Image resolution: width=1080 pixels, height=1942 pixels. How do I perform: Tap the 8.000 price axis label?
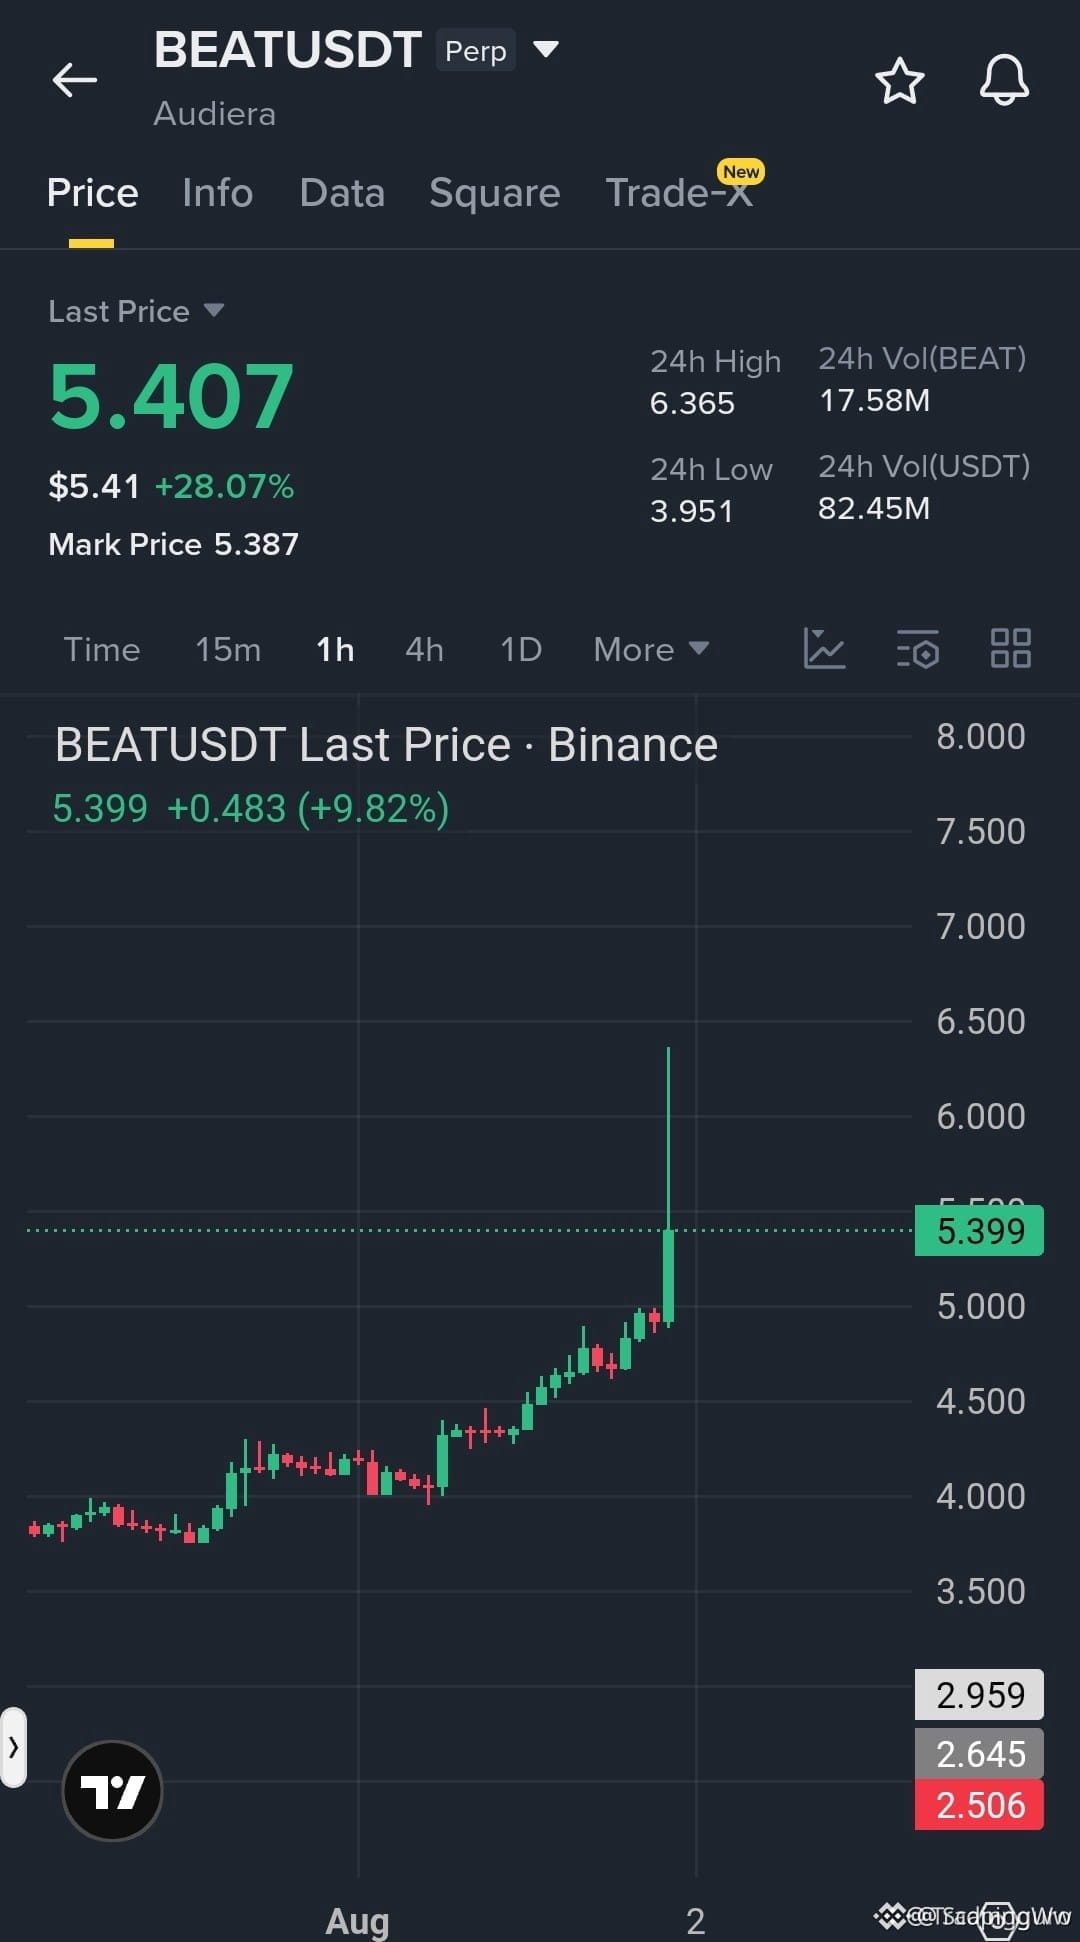click(x=980, y=736)
